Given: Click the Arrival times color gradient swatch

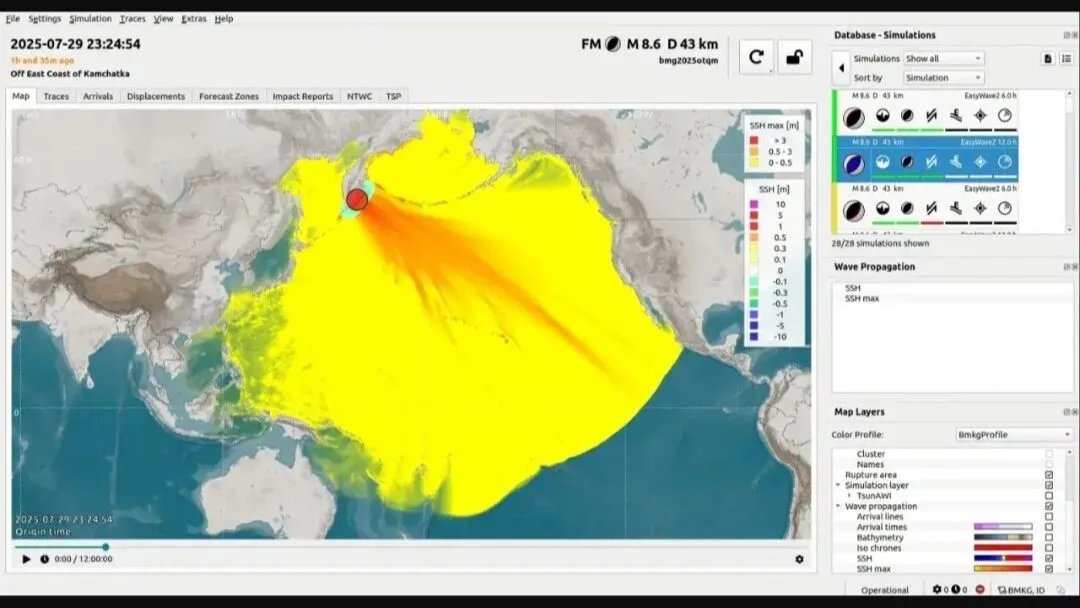Looking at the screenshot, I should (x=1003, y=527).
